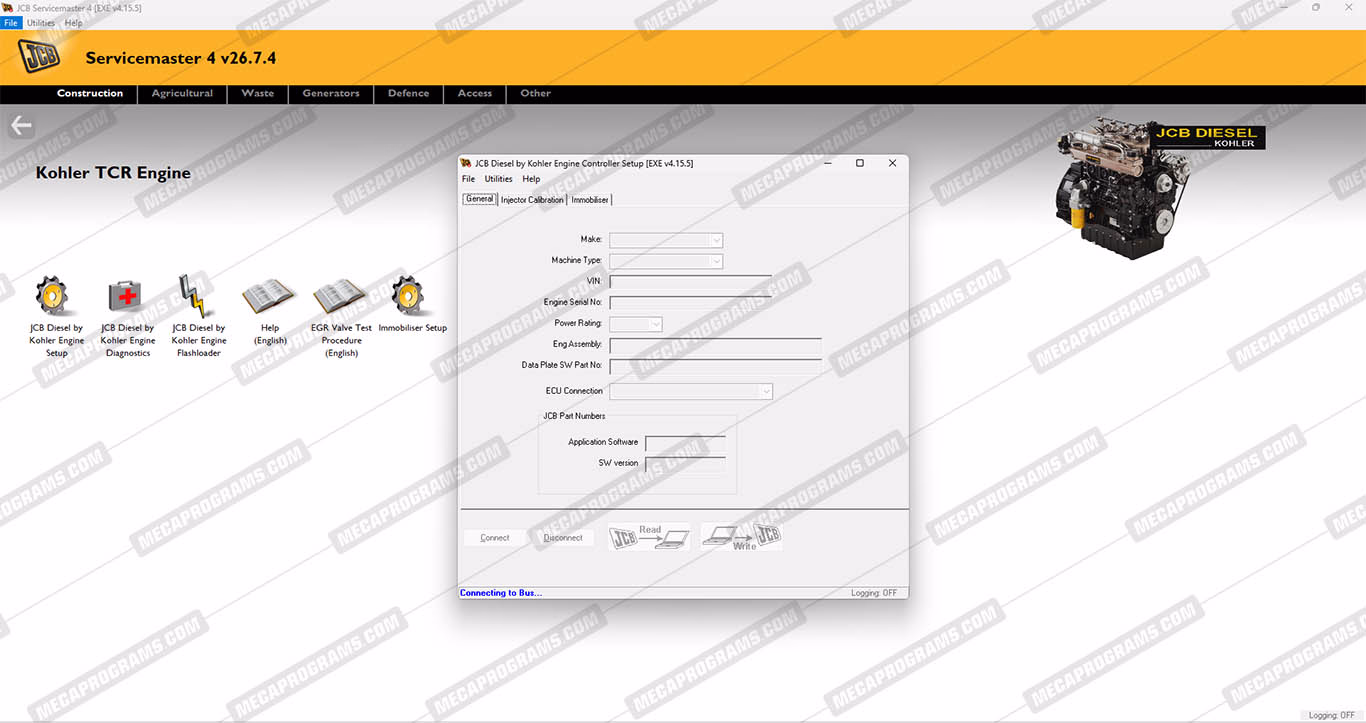Click the Eng Assembly field
This screenshot has height=723, width=1366.
[716, 345]
